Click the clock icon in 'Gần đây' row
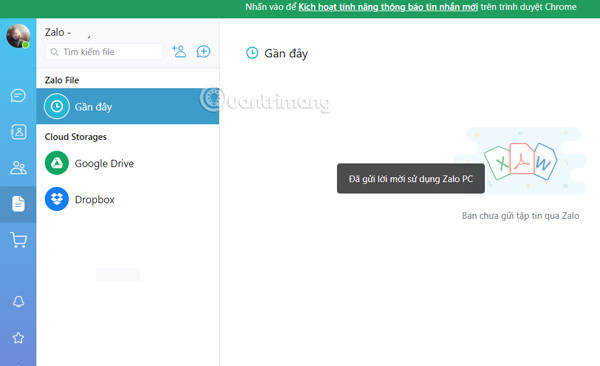 [x=57, y=106]
